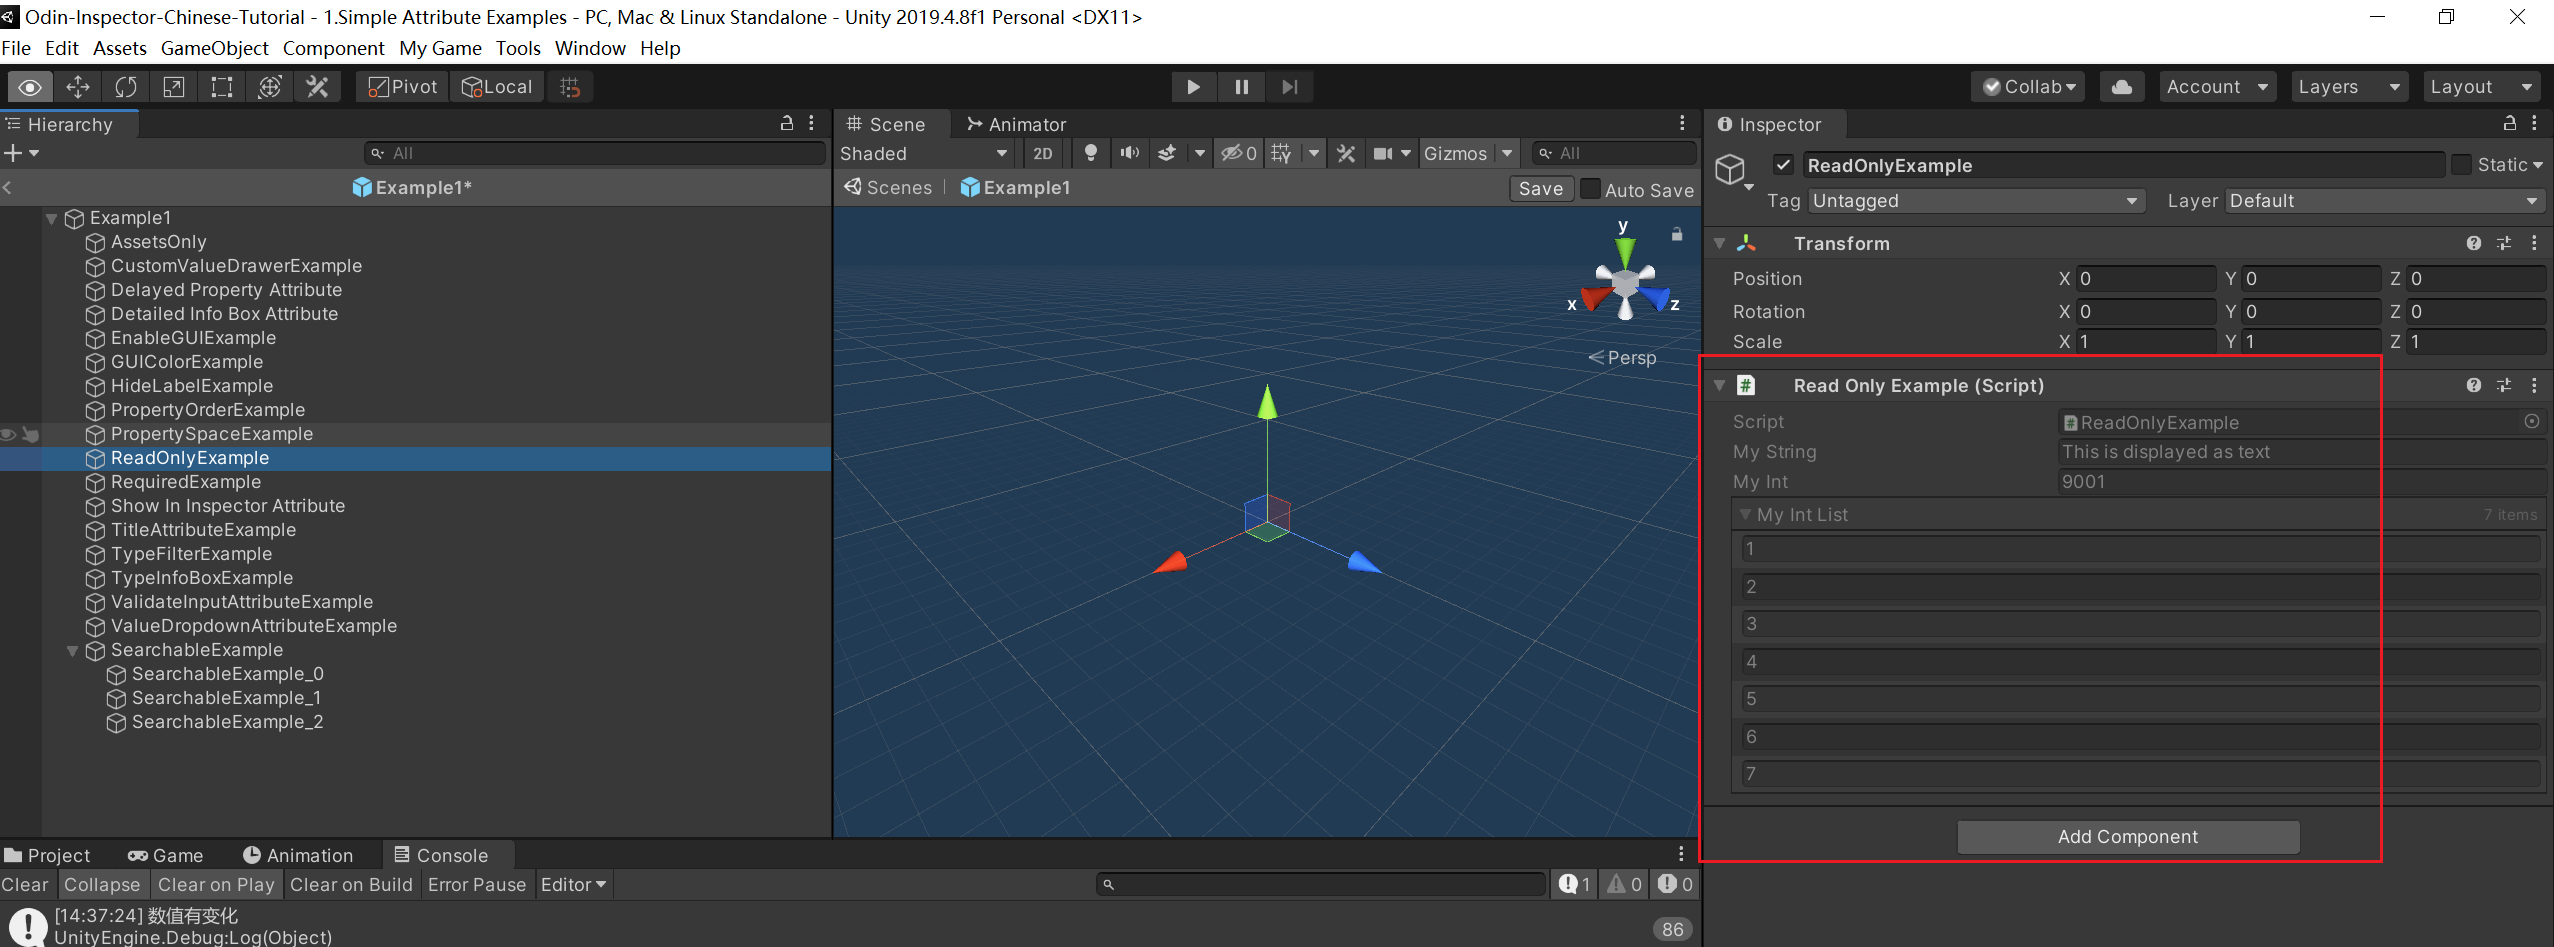Image resolution: width=2554 pixels, height=947 pixels.
Task: Click the Scene view search field
Action: click(x=1614, y=153)
